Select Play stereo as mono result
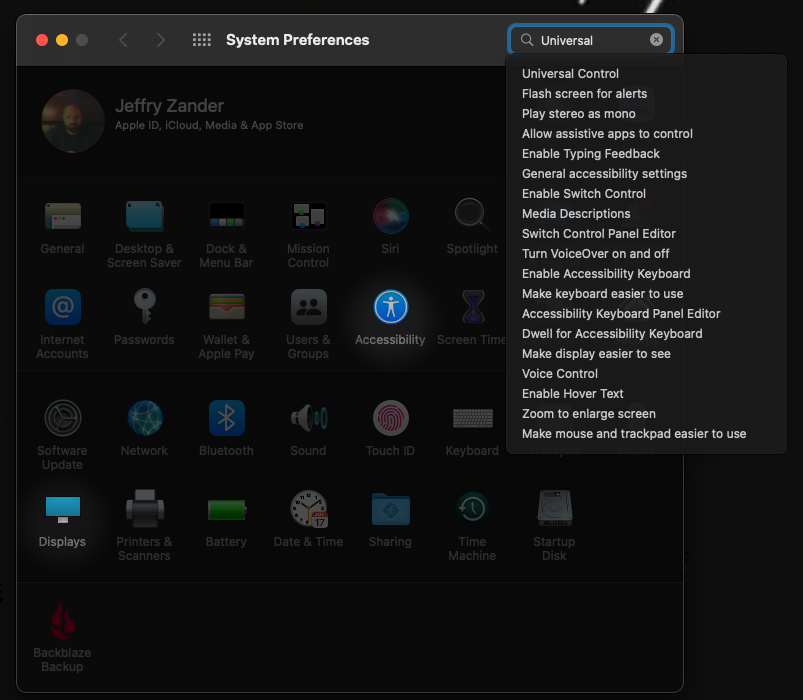Viewport: 803px width, 700px height. tap(579, 114)
